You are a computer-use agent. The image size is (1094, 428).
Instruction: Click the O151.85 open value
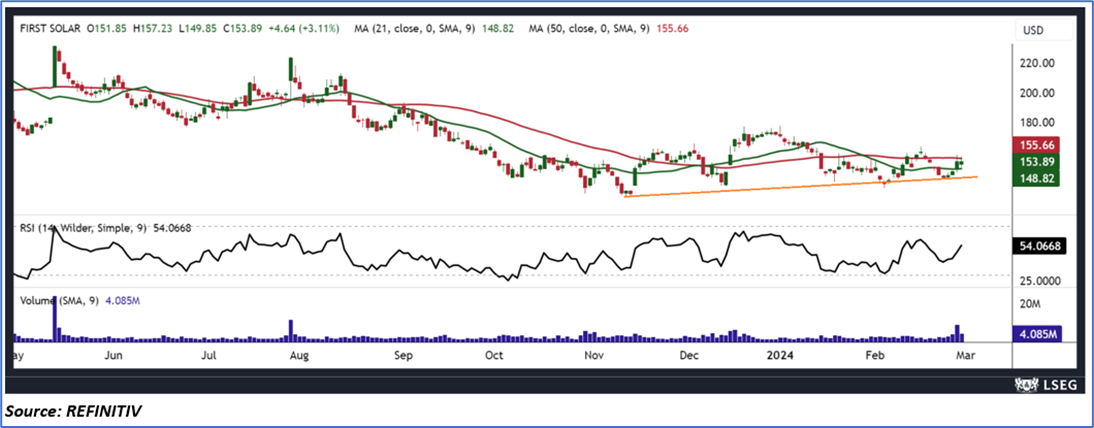click(107, 29)
